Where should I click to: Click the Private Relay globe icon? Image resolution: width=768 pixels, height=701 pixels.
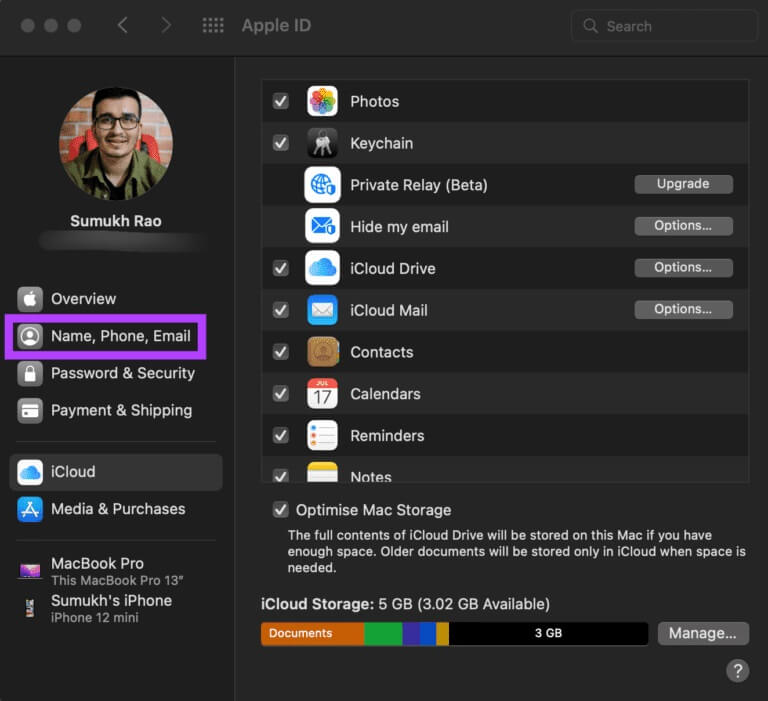coord(322,185)
